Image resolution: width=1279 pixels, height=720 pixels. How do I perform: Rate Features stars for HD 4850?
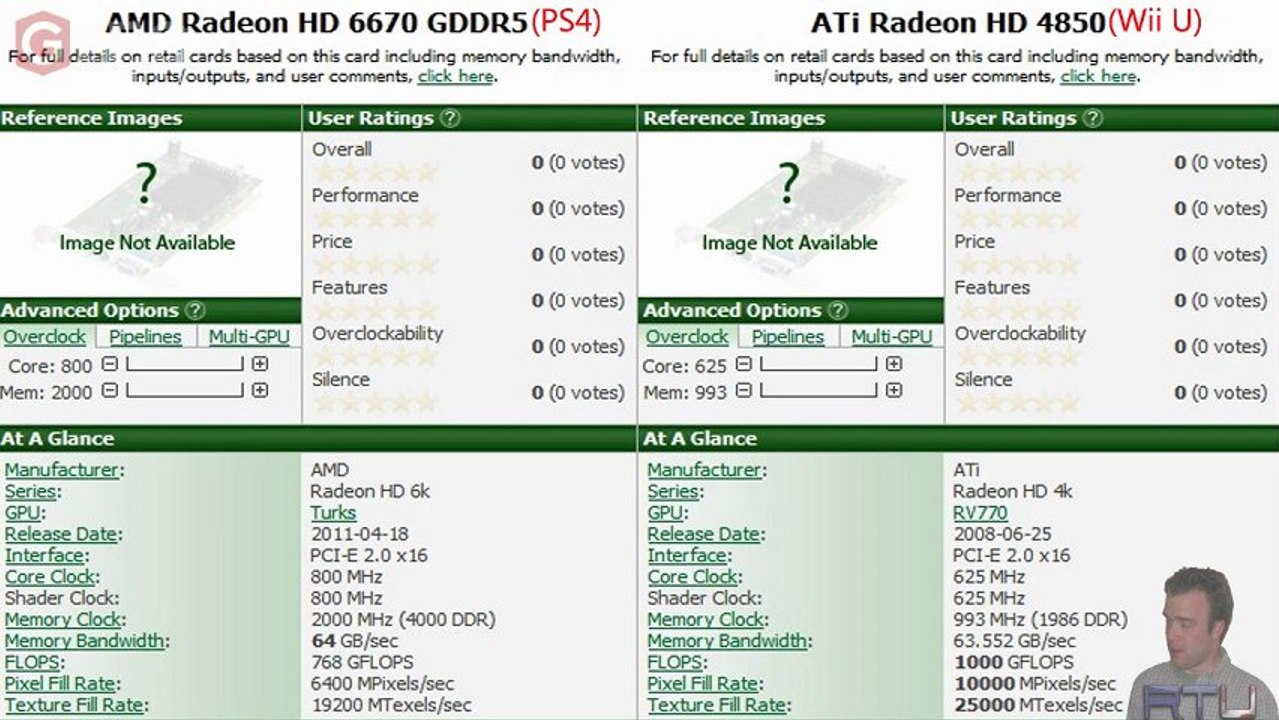pos(1018,310)
